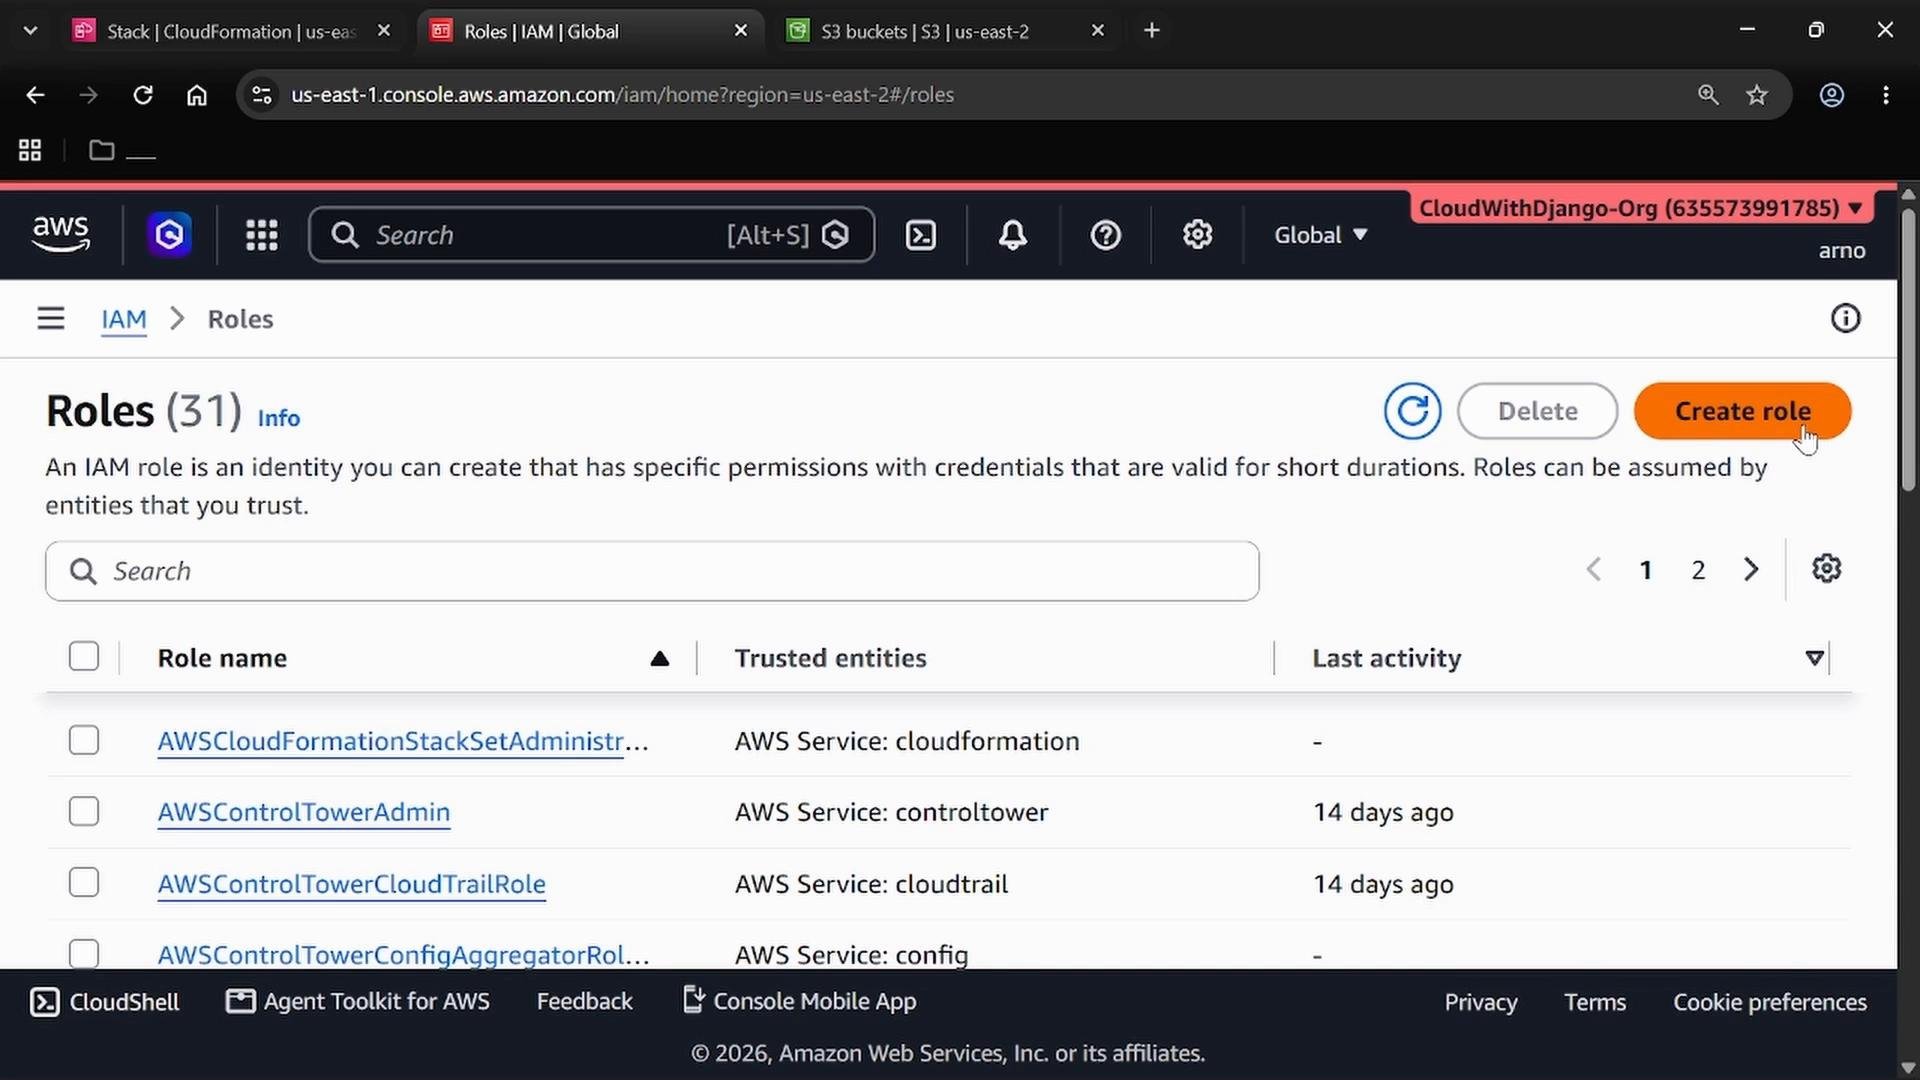Toggle the IAM side navigation hamburger menu

pos(51,319)
